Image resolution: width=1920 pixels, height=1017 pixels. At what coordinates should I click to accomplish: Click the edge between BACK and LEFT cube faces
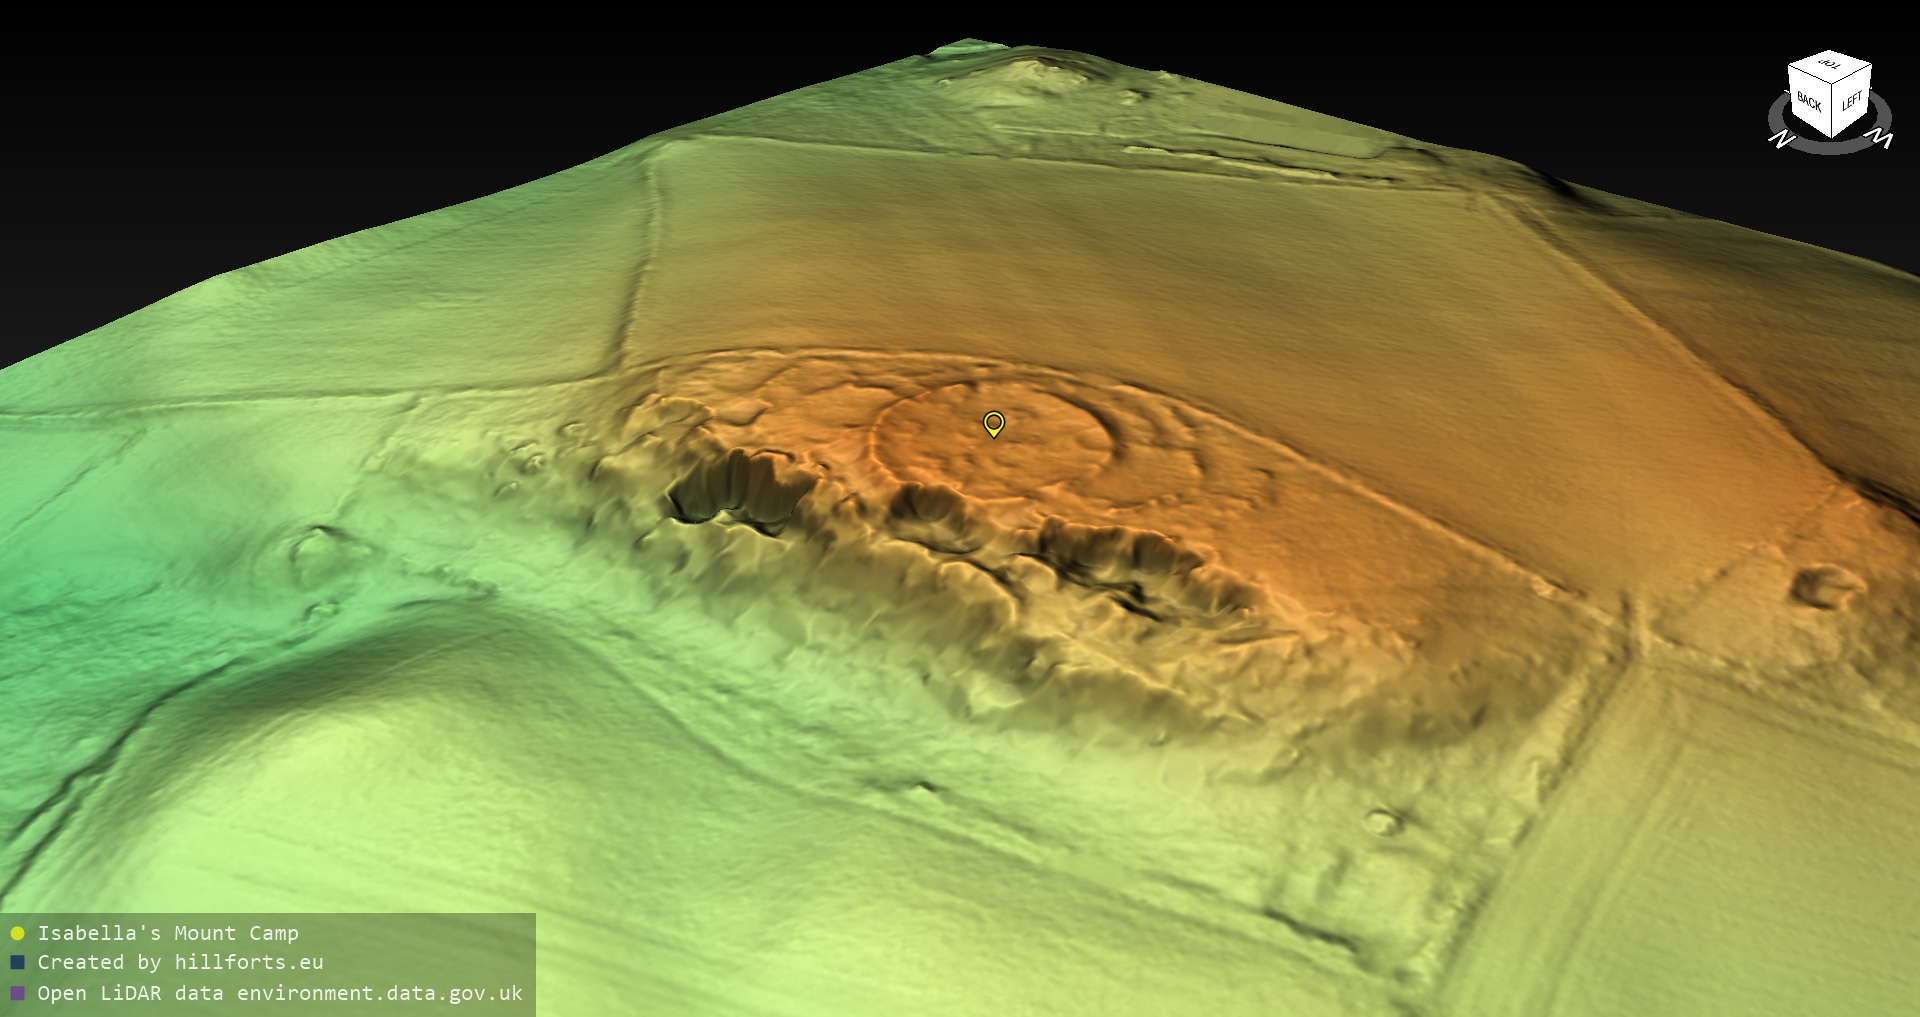click(1832, 110)
